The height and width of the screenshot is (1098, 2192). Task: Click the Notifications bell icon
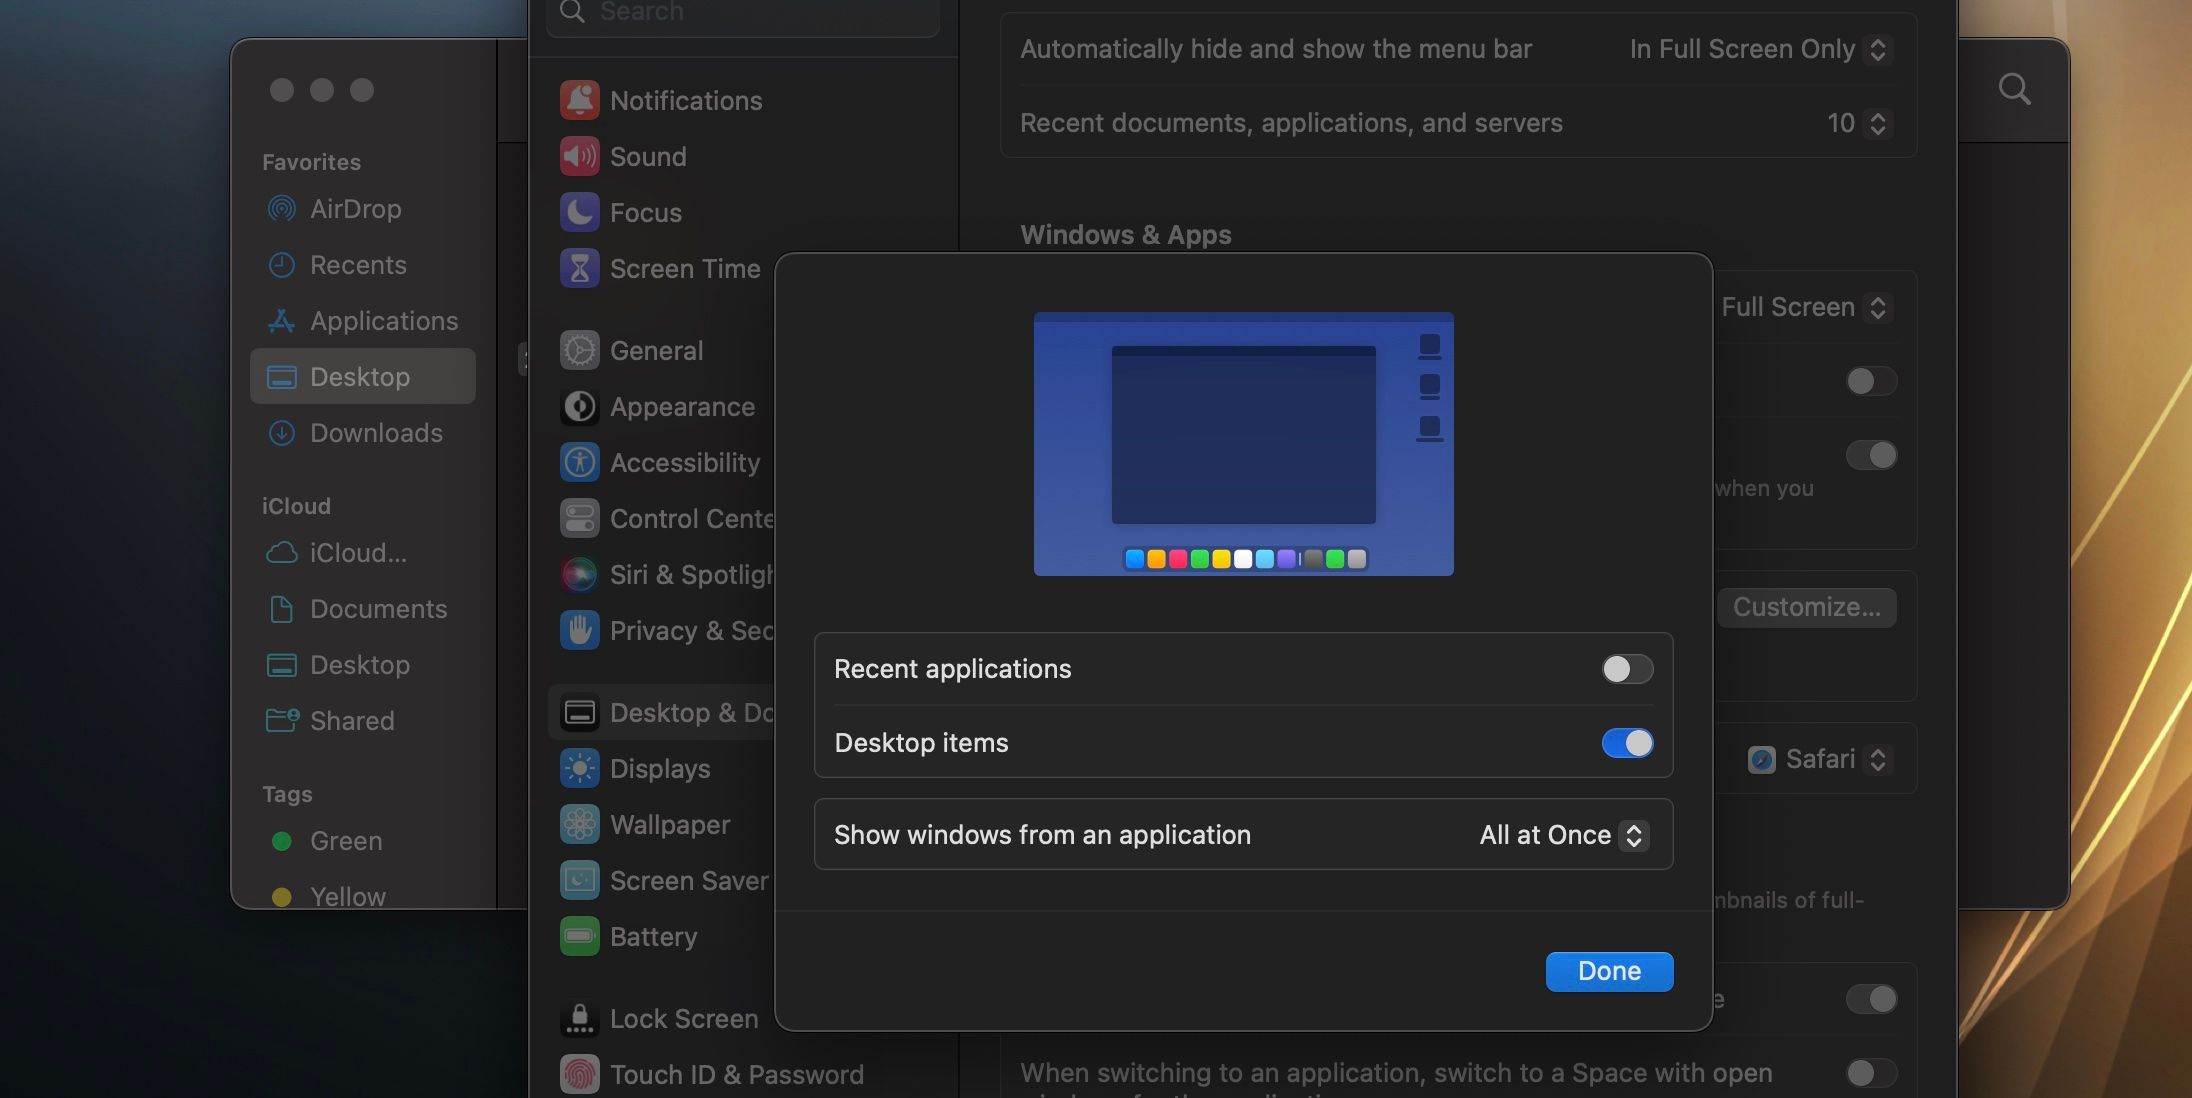579,100
